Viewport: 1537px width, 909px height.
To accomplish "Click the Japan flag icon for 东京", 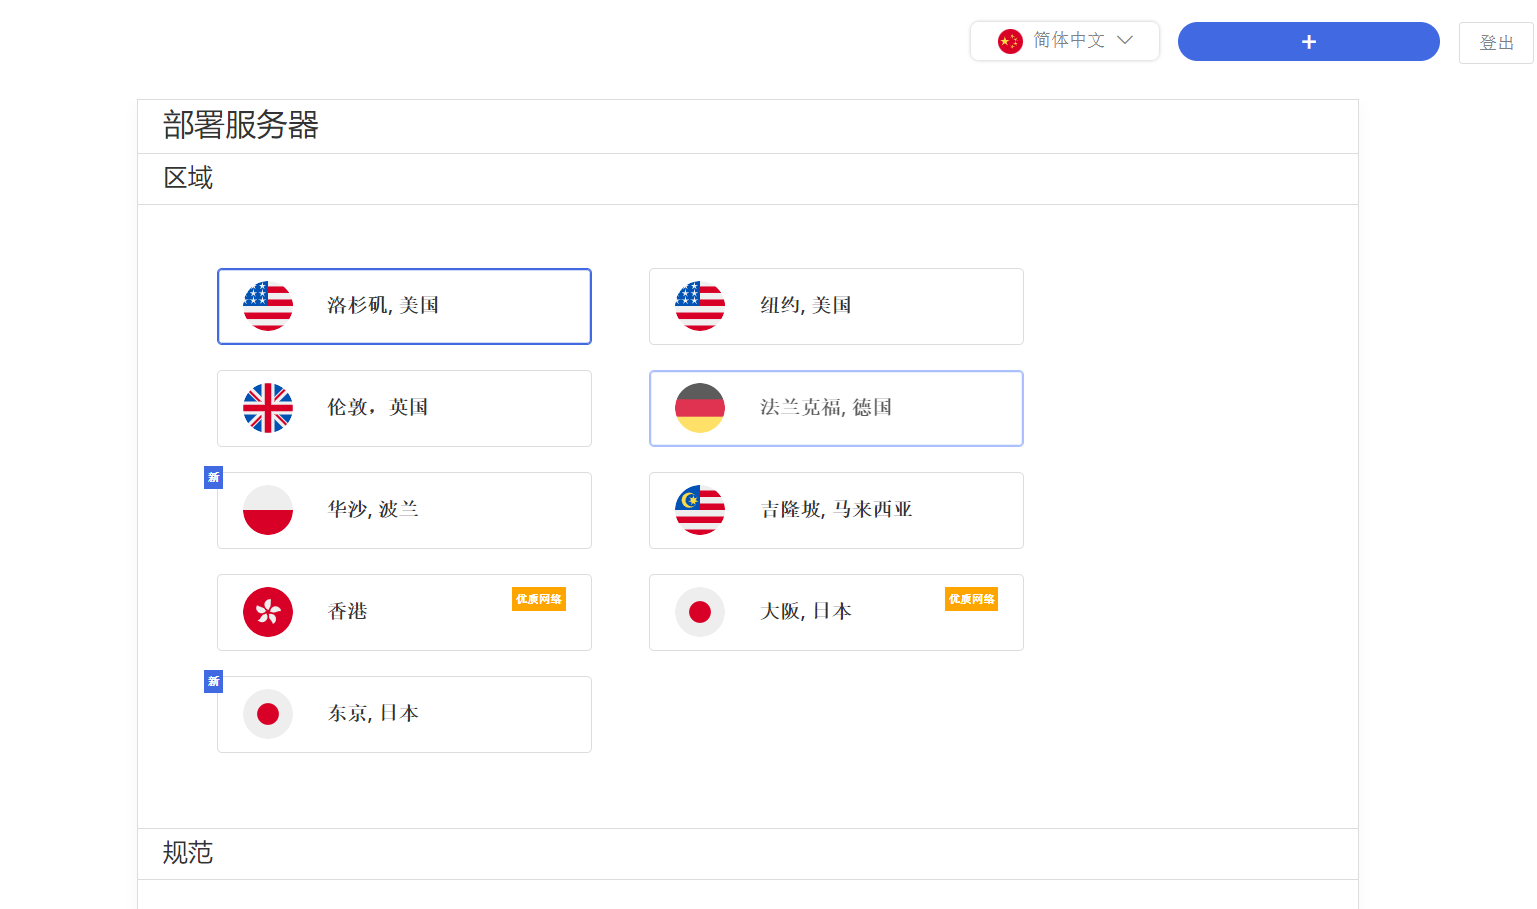I will click(268, 714).
